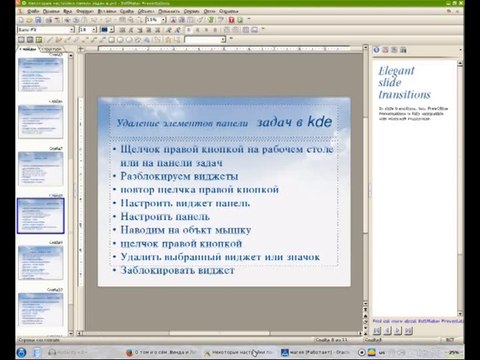Open the KDE application launcher menu

(21, 352)
